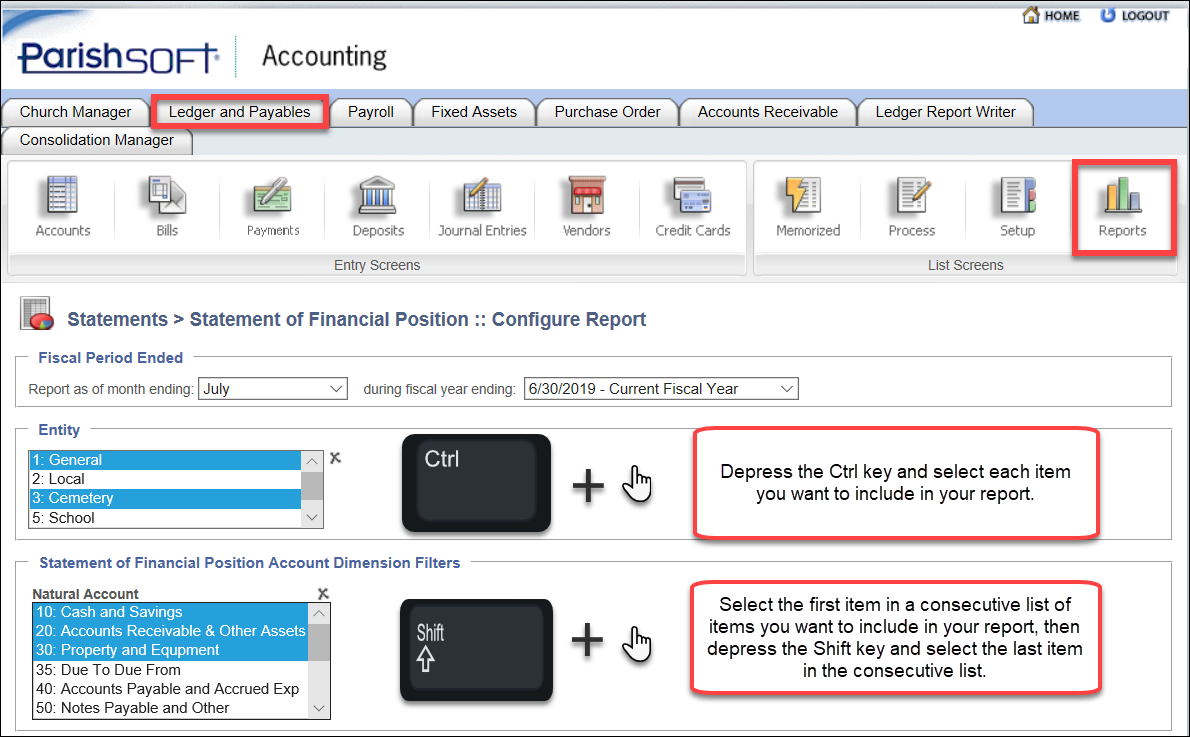Viewport: 1190px width, 737px height.
Task: Click the Natural Account list scrollbar thumb
Action: pos(319,642)
